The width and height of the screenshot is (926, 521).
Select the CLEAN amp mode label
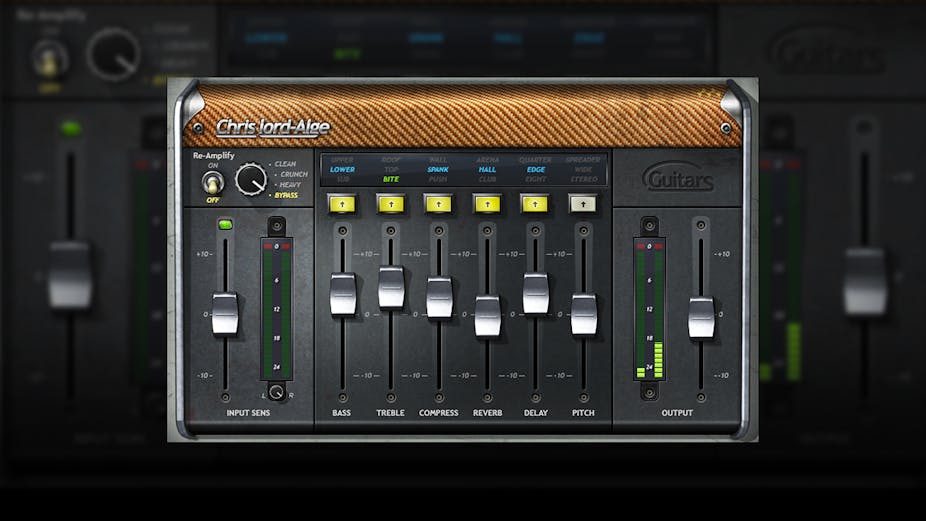click(x=285, y=164)
